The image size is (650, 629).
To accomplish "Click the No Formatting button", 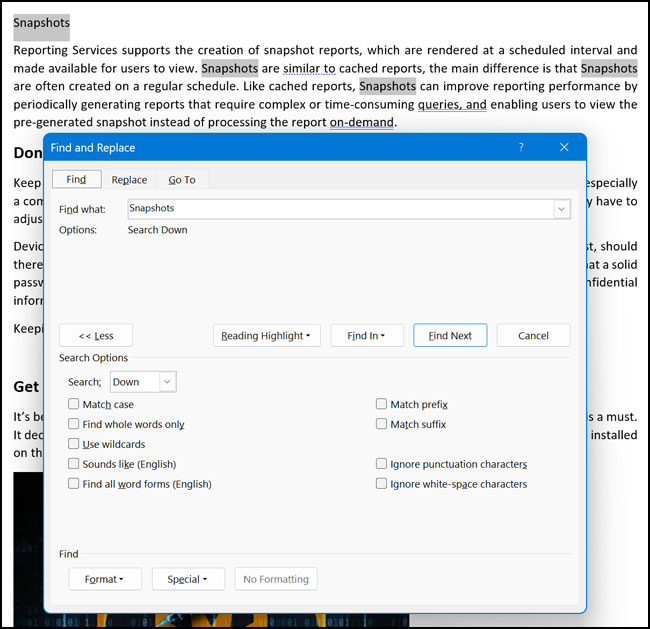I will coord(276,579).
